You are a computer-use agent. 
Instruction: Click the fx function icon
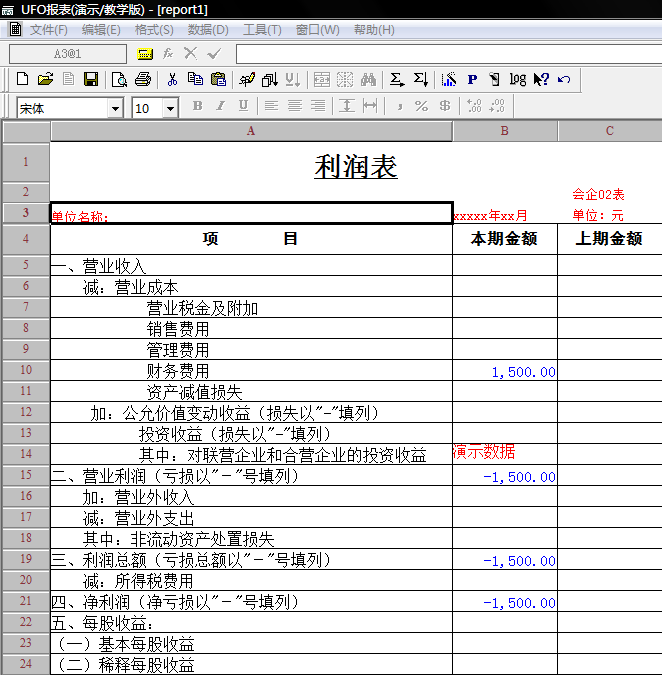click(x=168, y=53)
